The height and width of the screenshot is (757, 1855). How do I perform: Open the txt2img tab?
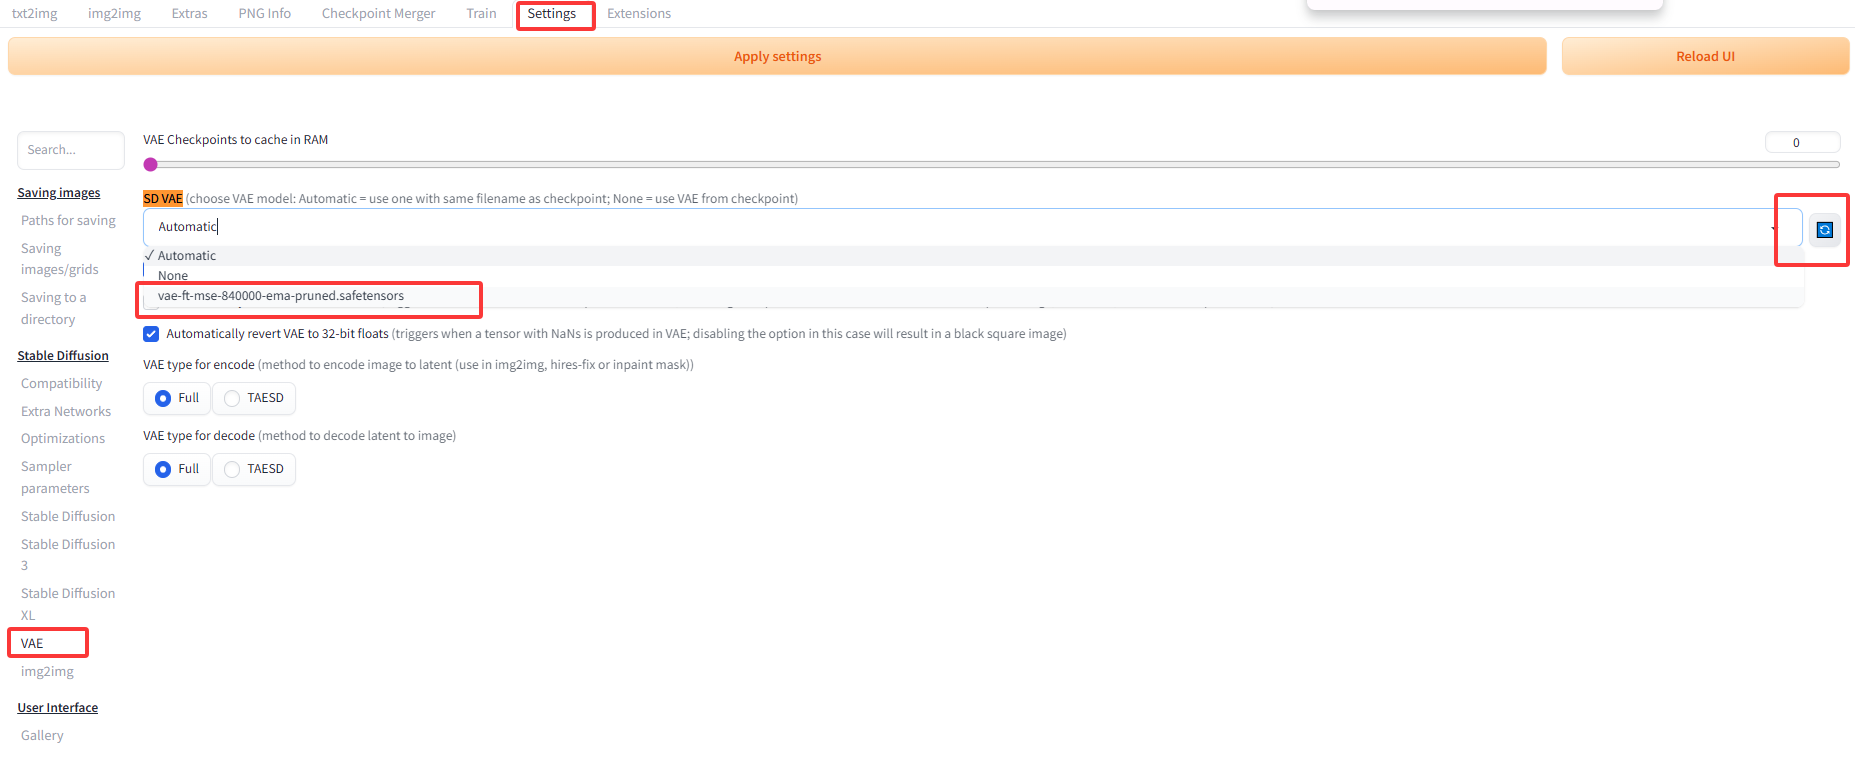[x=35, y=14]
